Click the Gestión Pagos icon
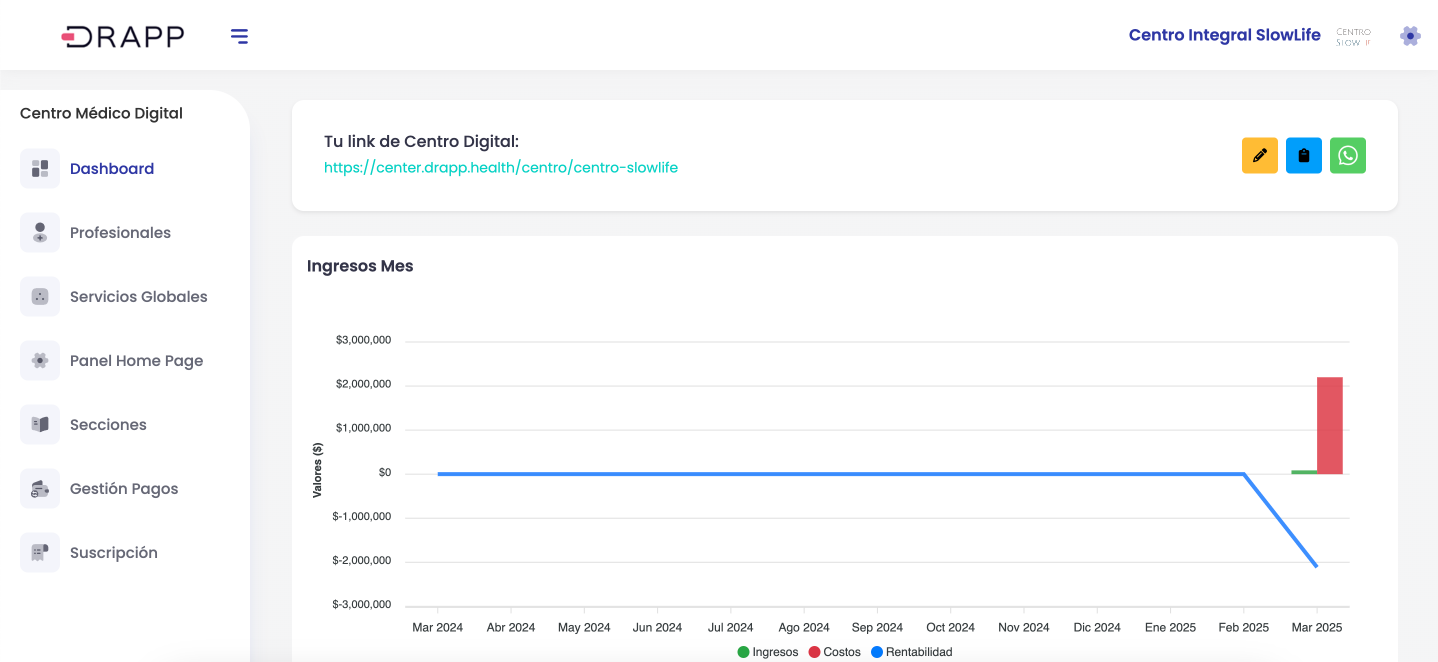The width and height of the screenshot is (1438, 662). coord(40,488)
